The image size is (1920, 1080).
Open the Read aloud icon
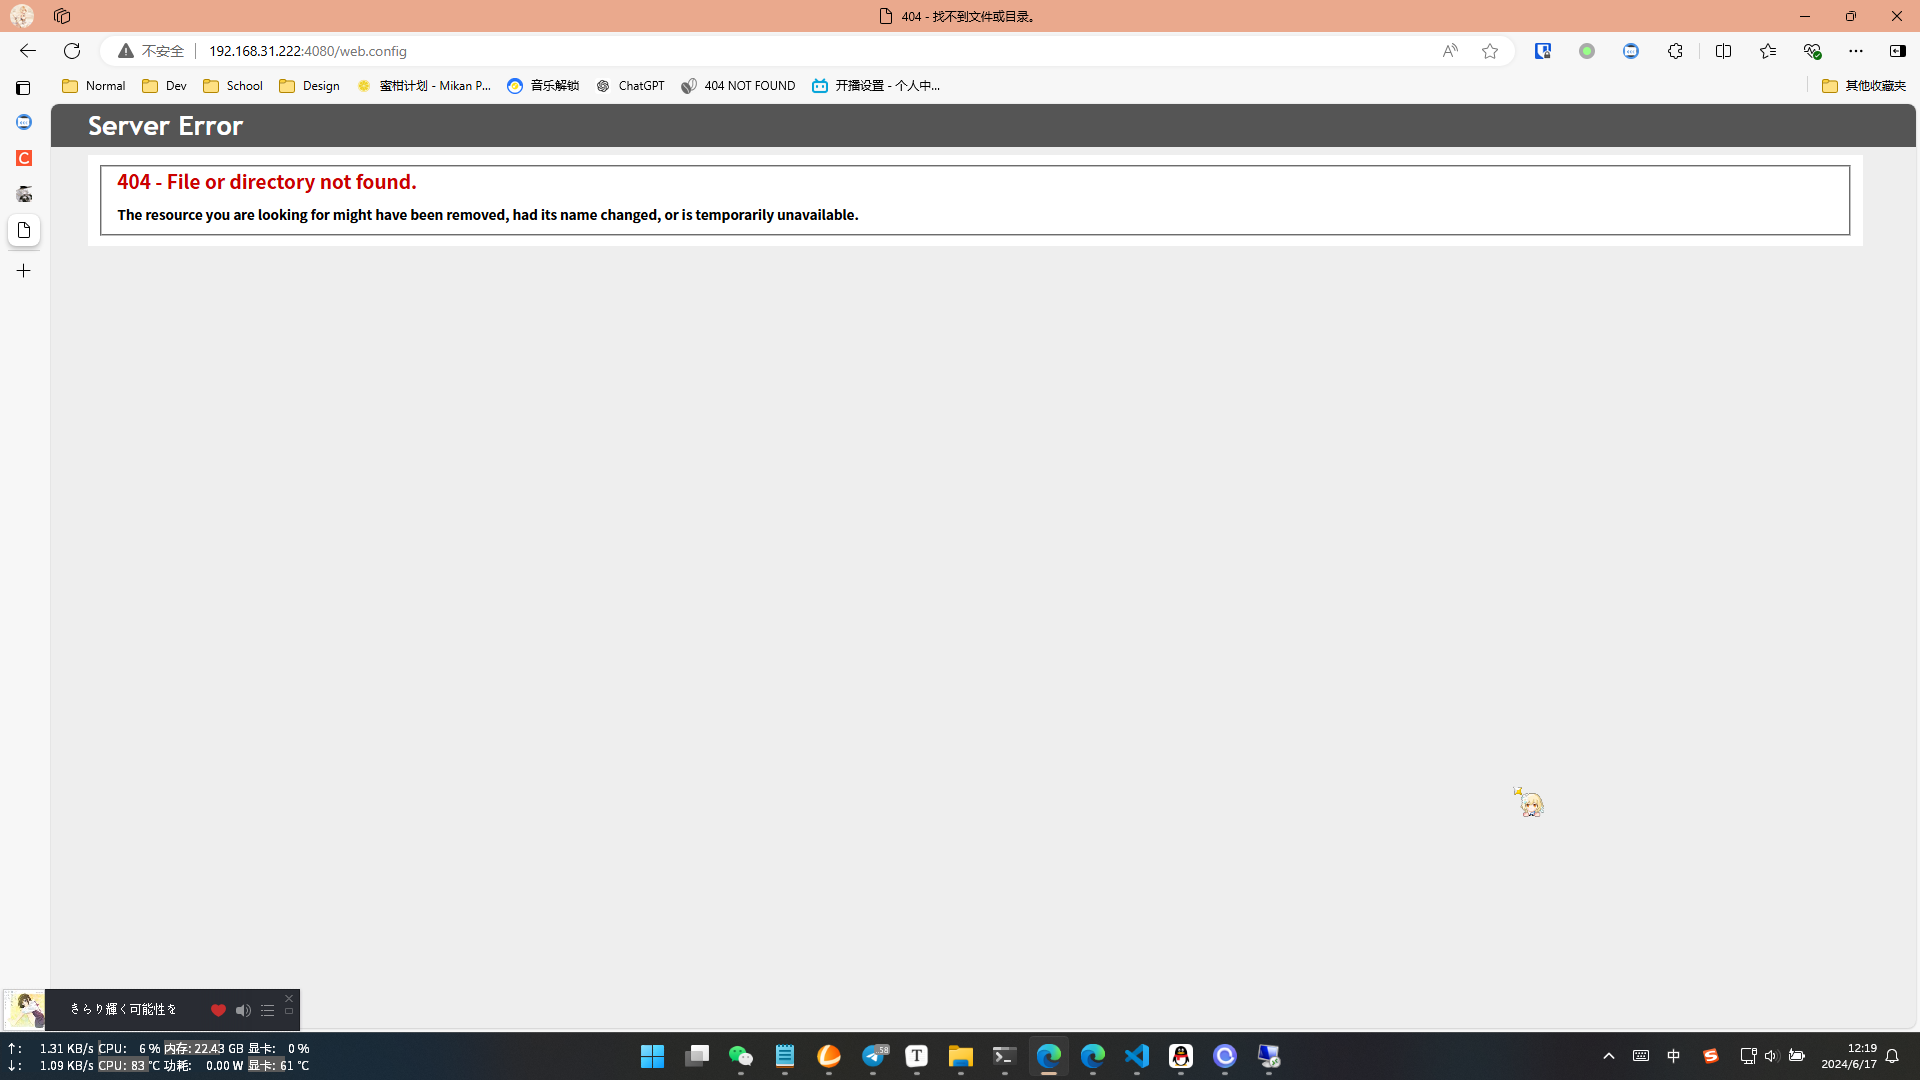tap(1450, 51)
